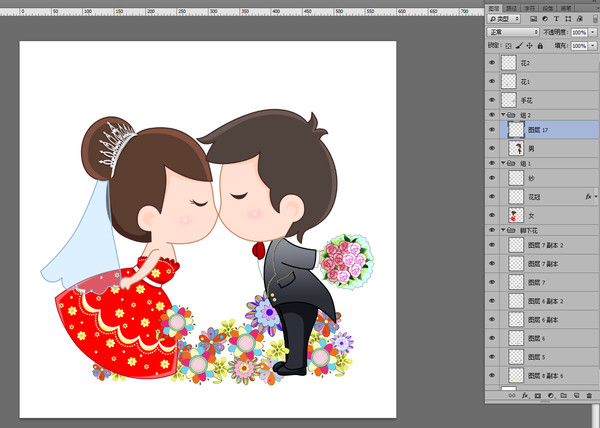Delete layer trash icon
Screen dimensions: 600x428
(589, 396)
